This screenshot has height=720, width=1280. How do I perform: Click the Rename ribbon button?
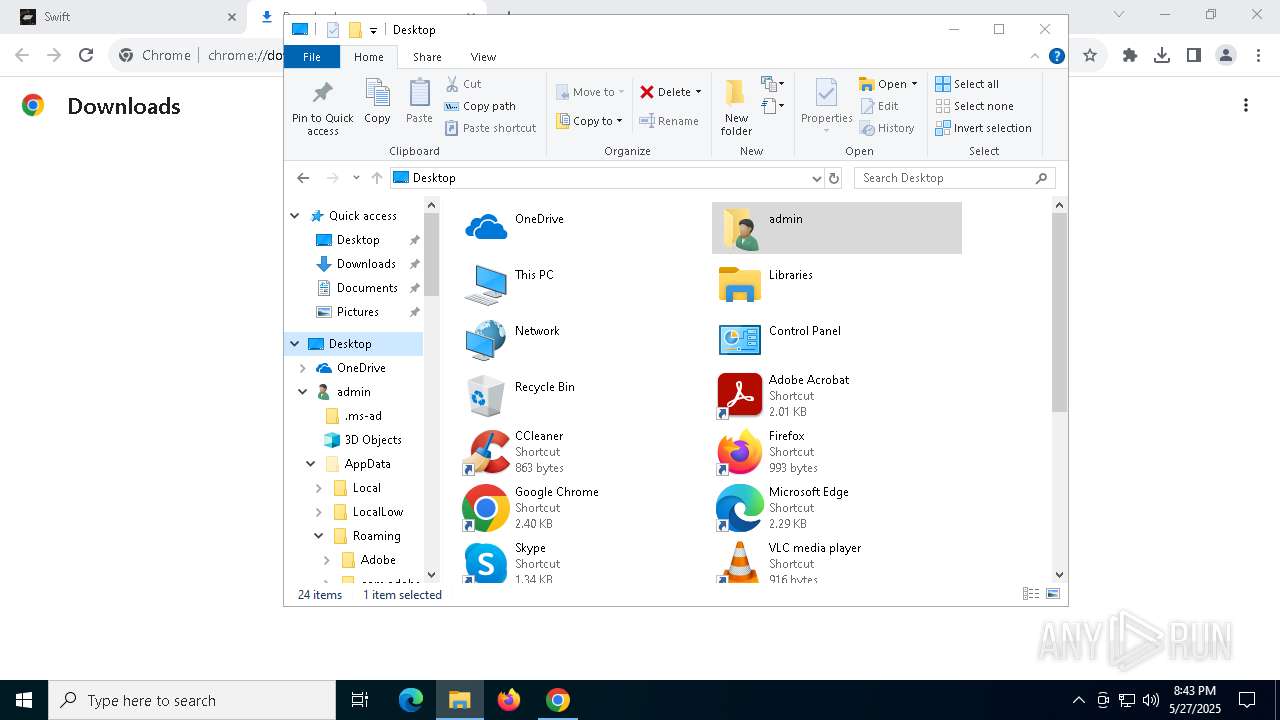[x=669, y=121]
